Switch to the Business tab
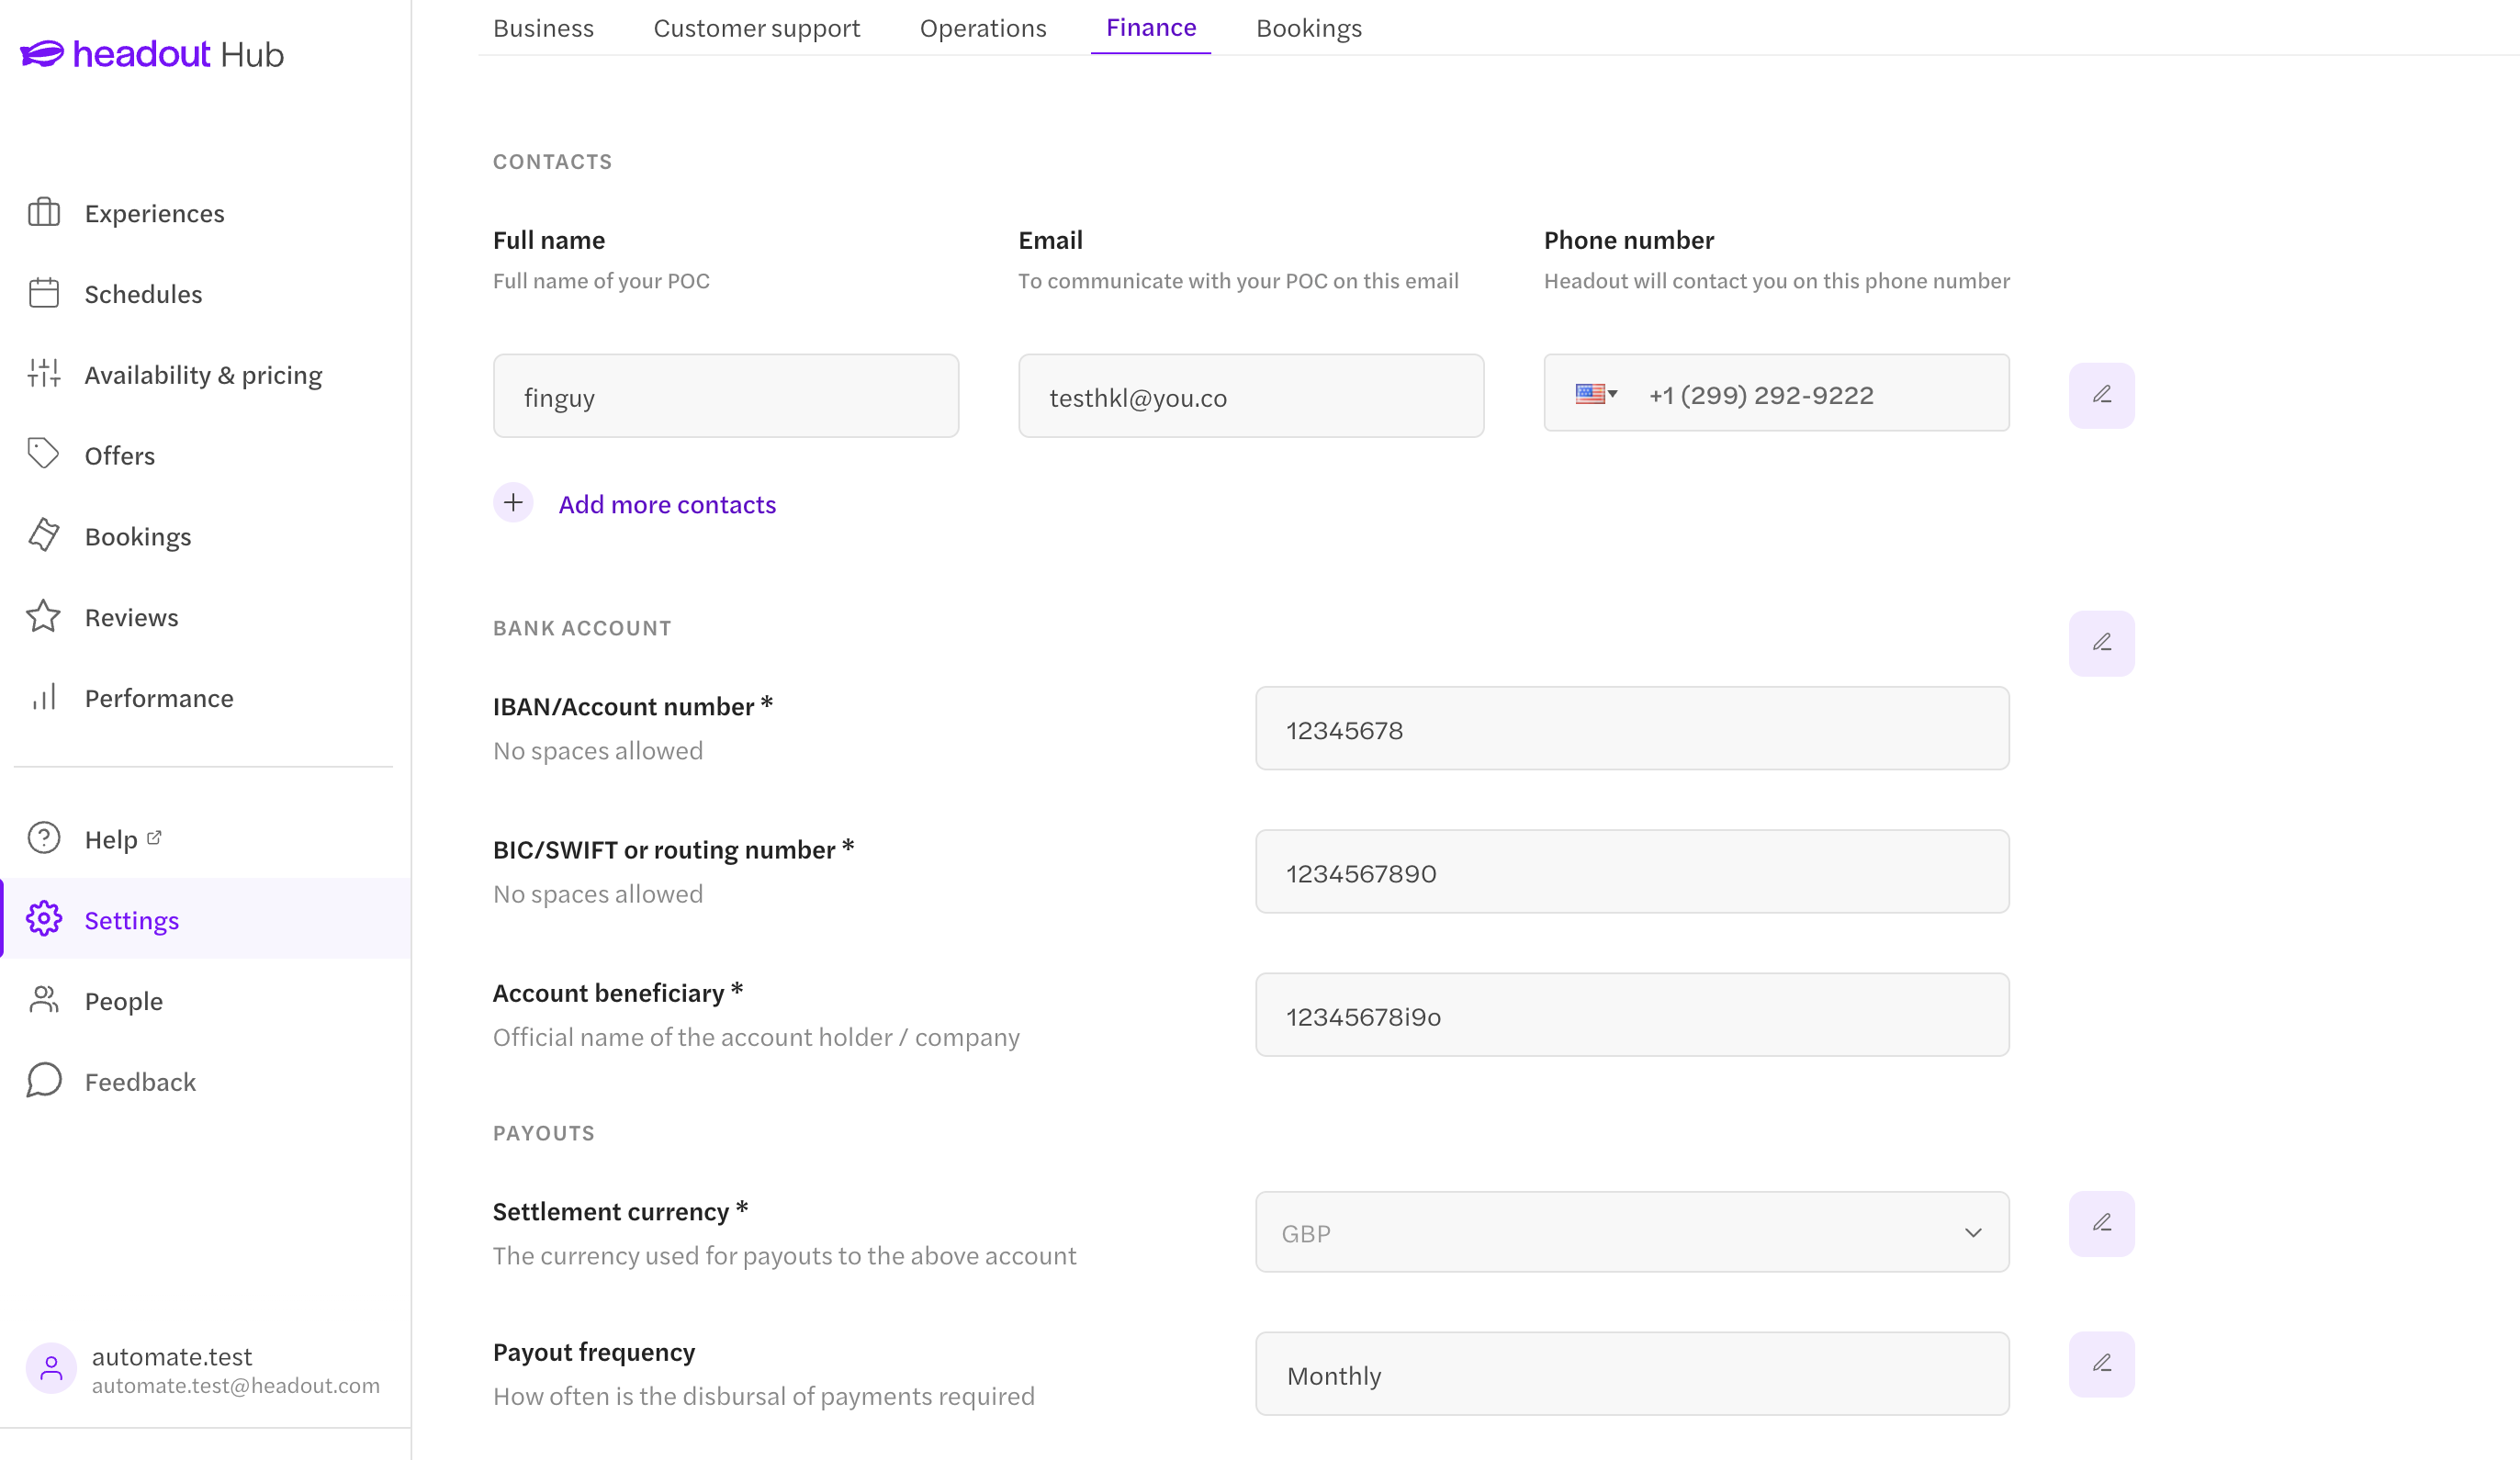The height and width of the screenshot is (1460, 2520). click(x=543, y=28)
